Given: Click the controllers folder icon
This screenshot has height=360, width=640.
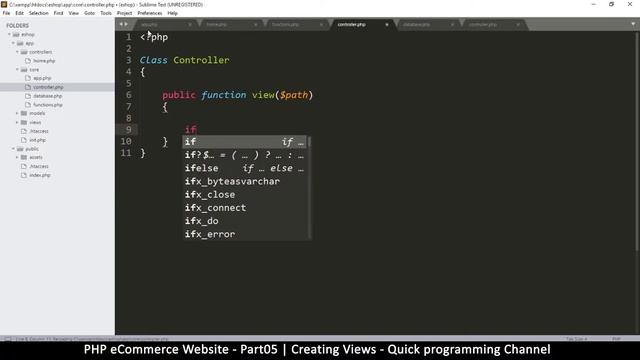Looking at the screenshot, I should [24, 52].
